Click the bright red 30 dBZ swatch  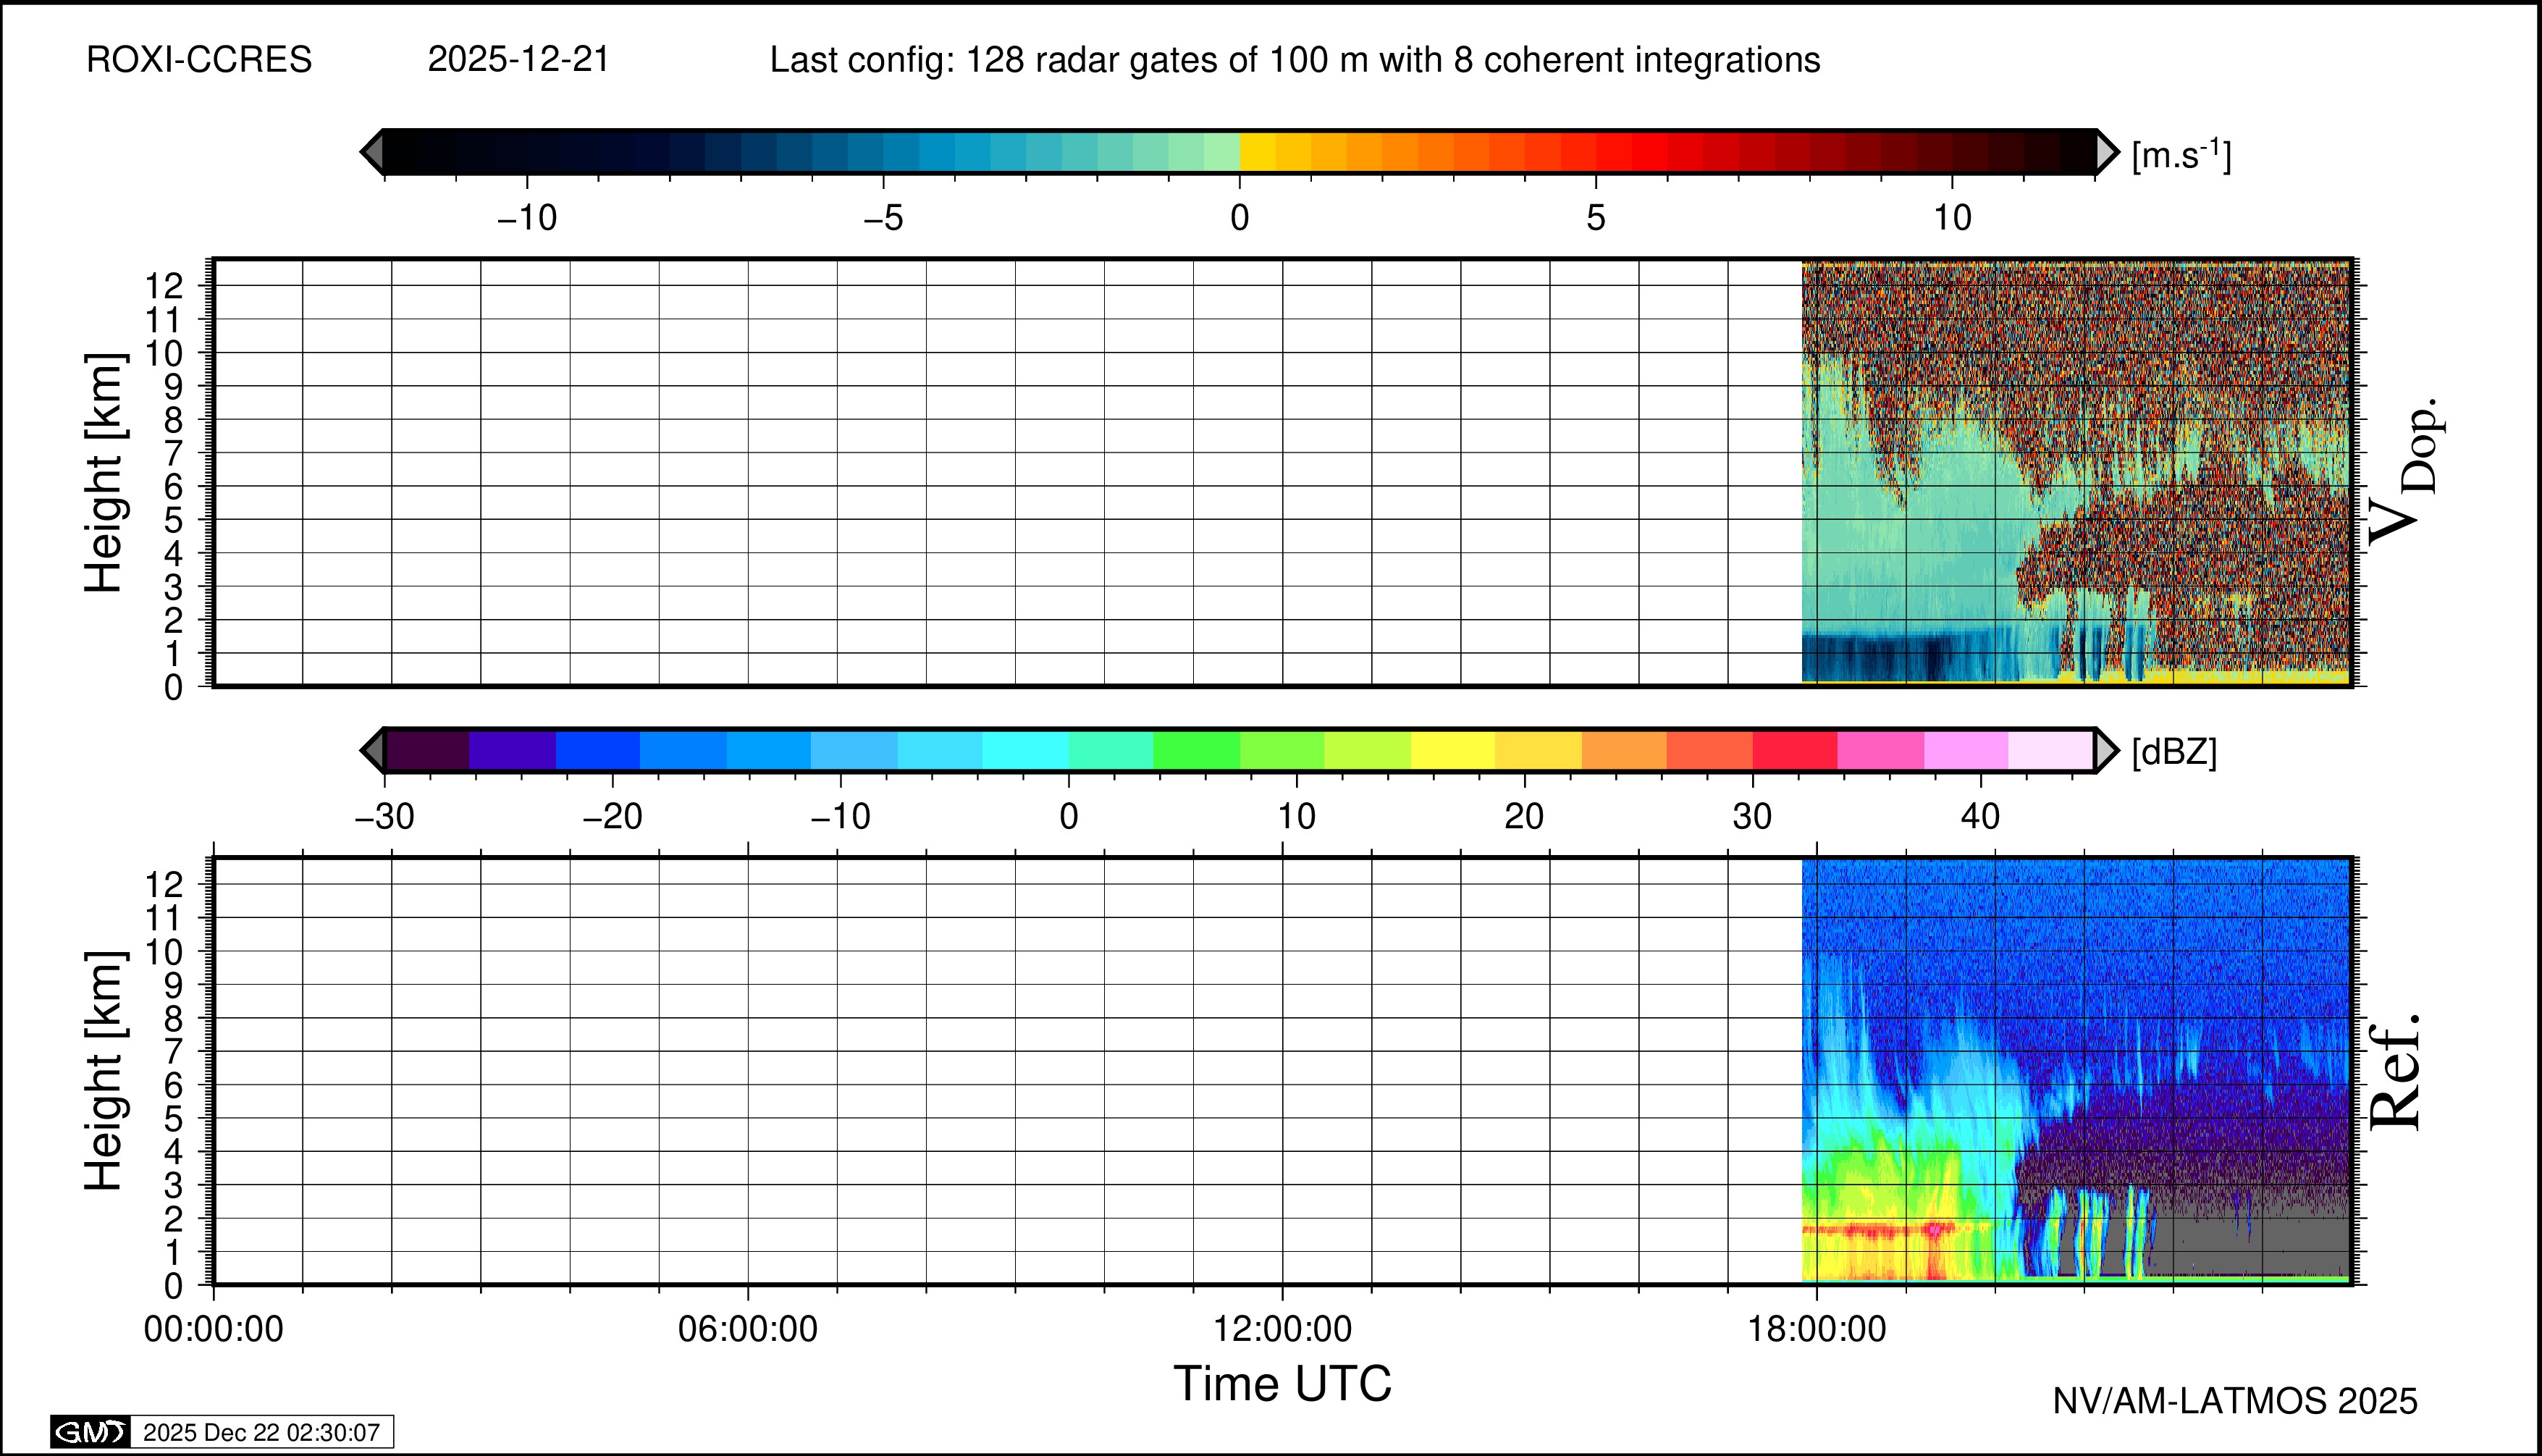click(1795, 750)
